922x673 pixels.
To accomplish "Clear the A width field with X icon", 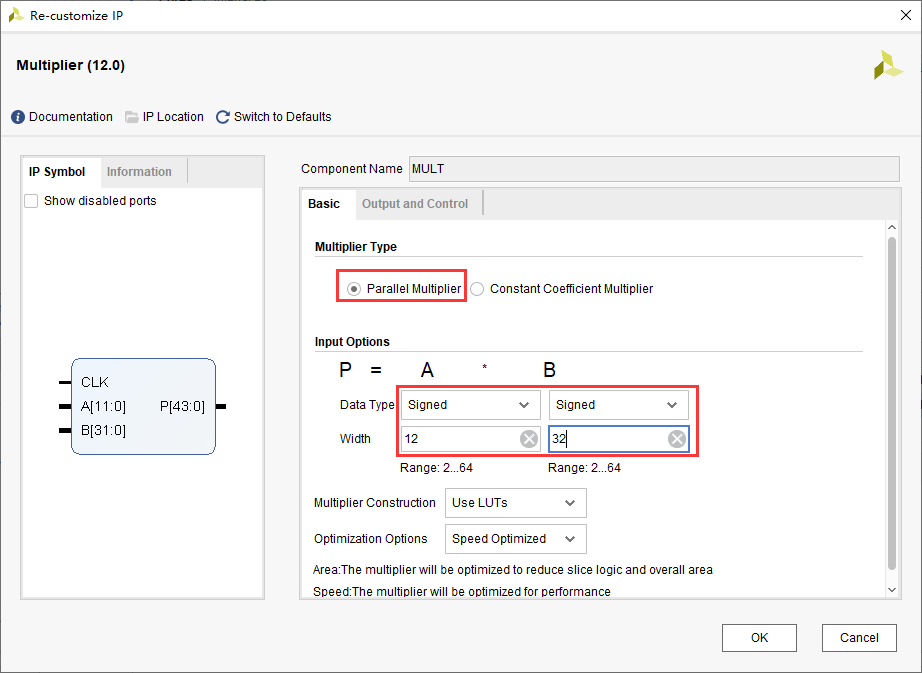I will pyautogui.click(x=528, y=439).
